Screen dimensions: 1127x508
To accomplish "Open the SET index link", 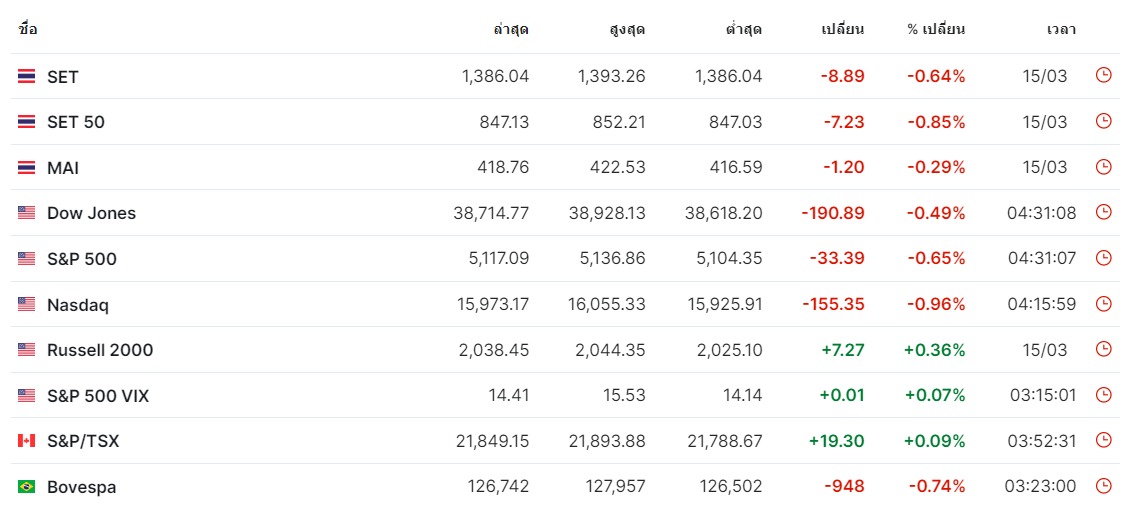I will click(63, 77).
